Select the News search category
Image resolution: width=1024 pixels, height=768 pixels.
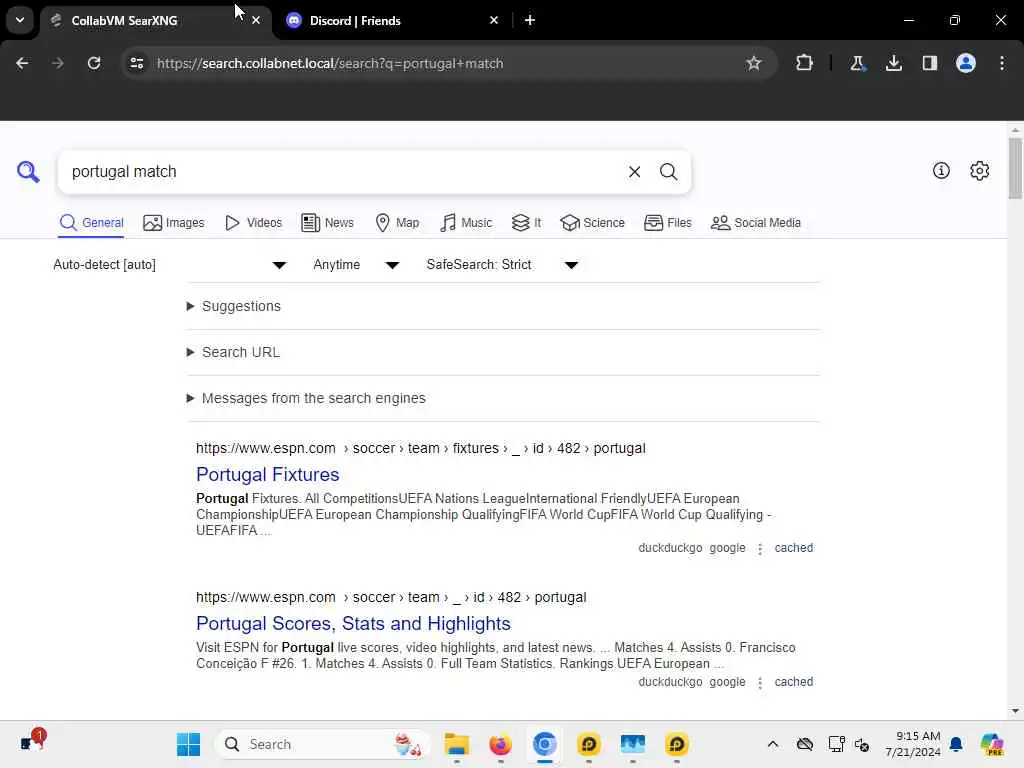[x=327, y=223]
